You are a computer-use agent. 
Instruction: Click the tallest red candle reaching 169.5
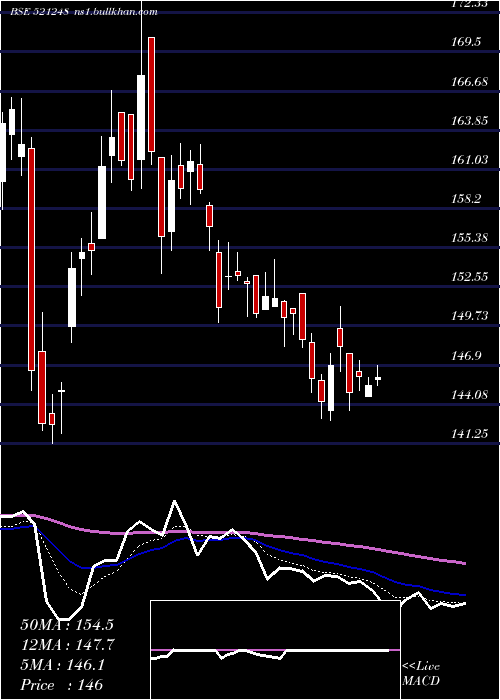[x=152, y=94]
